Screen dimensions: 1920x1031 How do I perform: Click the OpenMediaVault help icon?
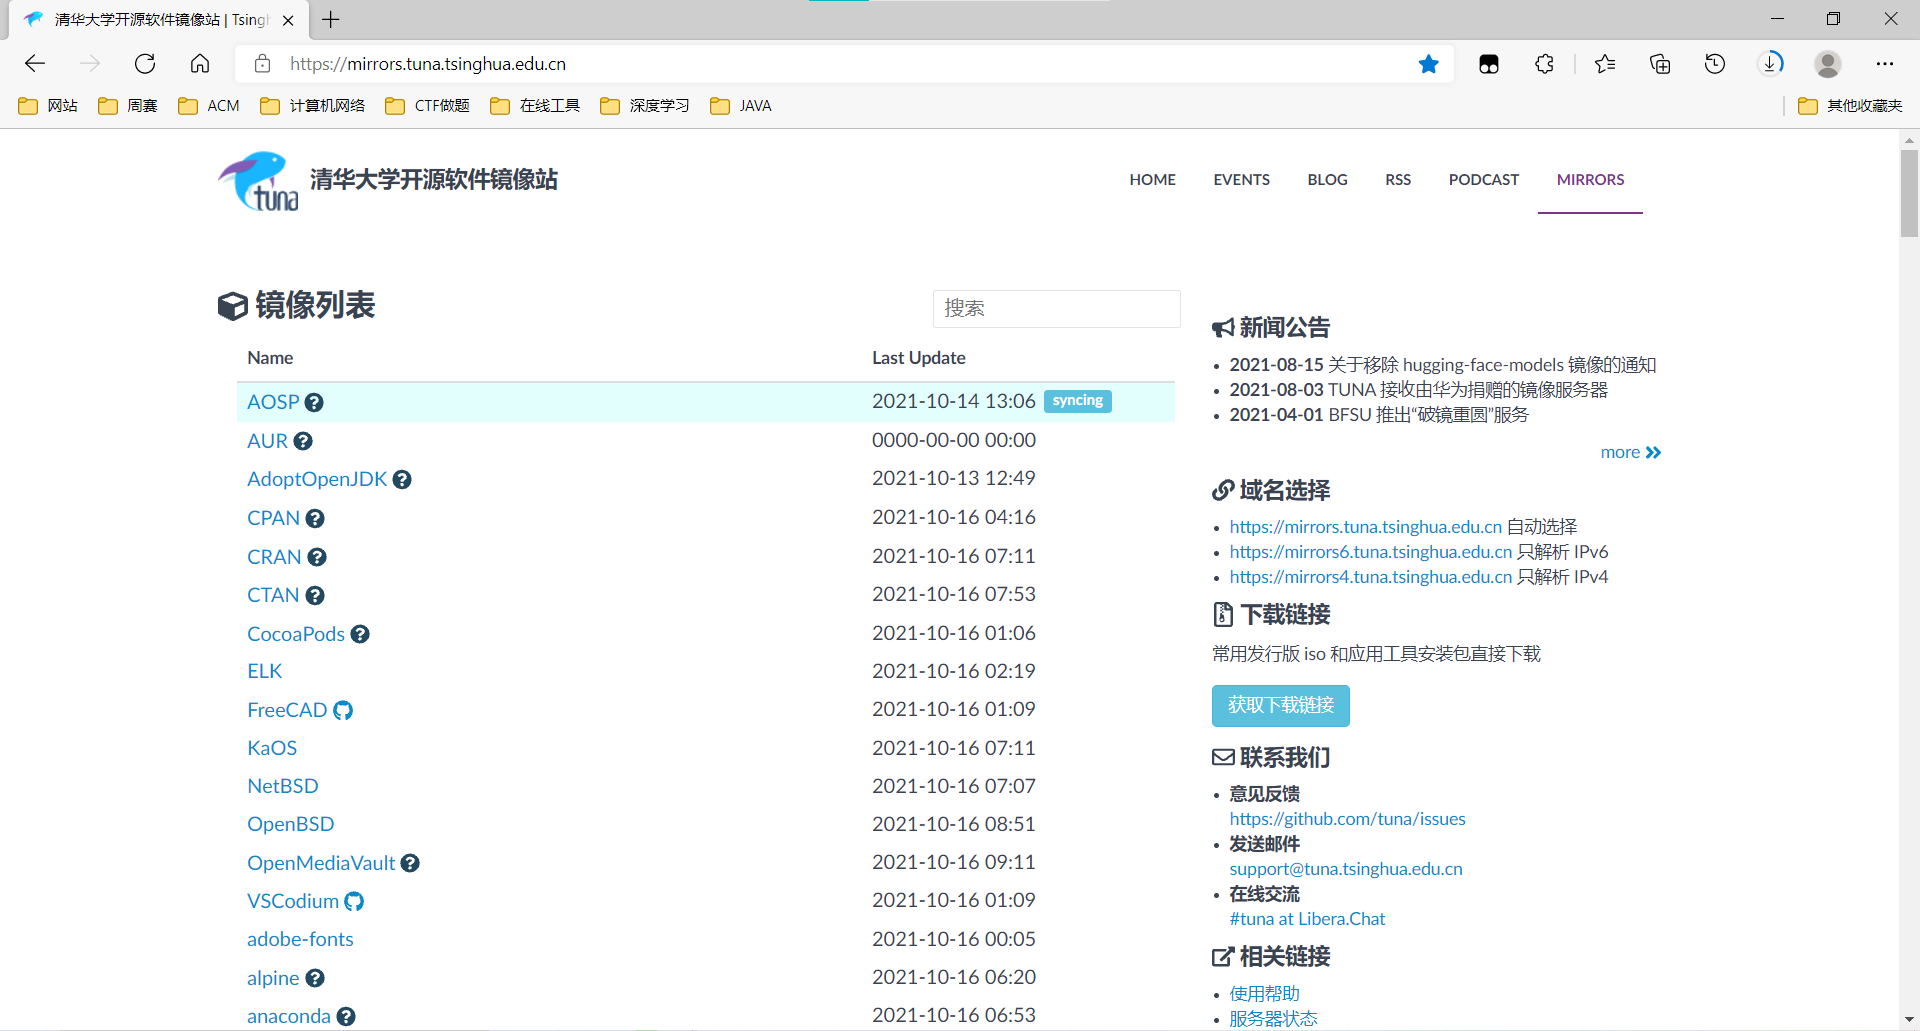point(410,863)
